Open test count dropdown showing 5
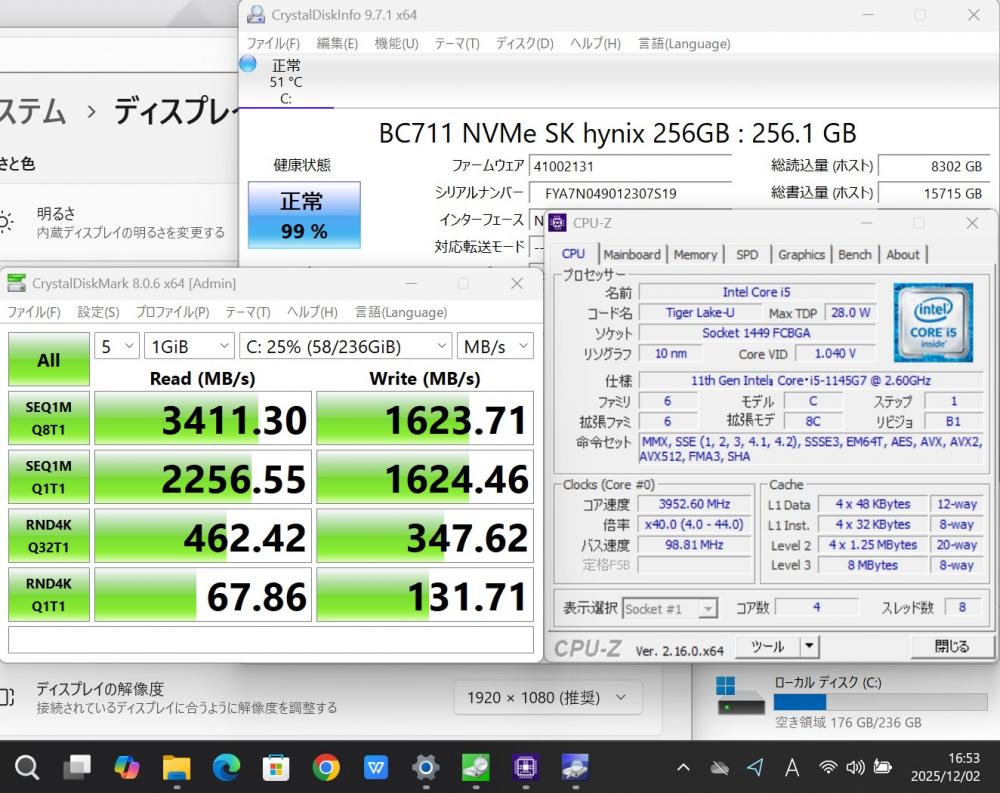 point(117,346)
